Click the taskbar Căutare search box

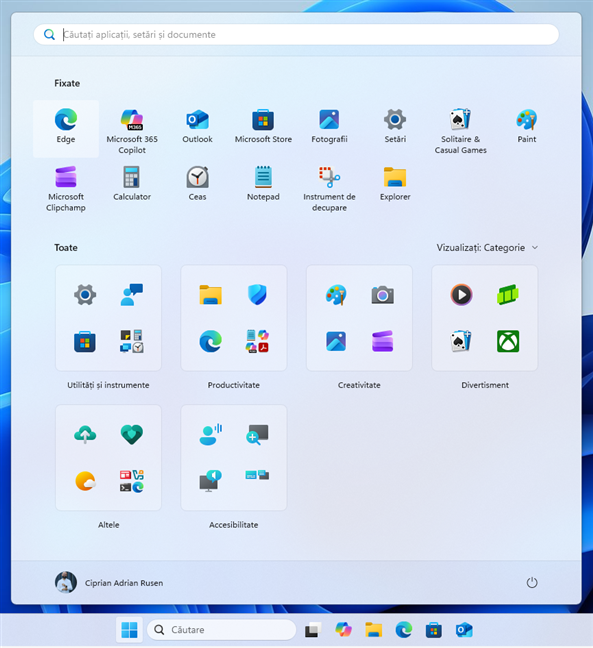point(221,630)
